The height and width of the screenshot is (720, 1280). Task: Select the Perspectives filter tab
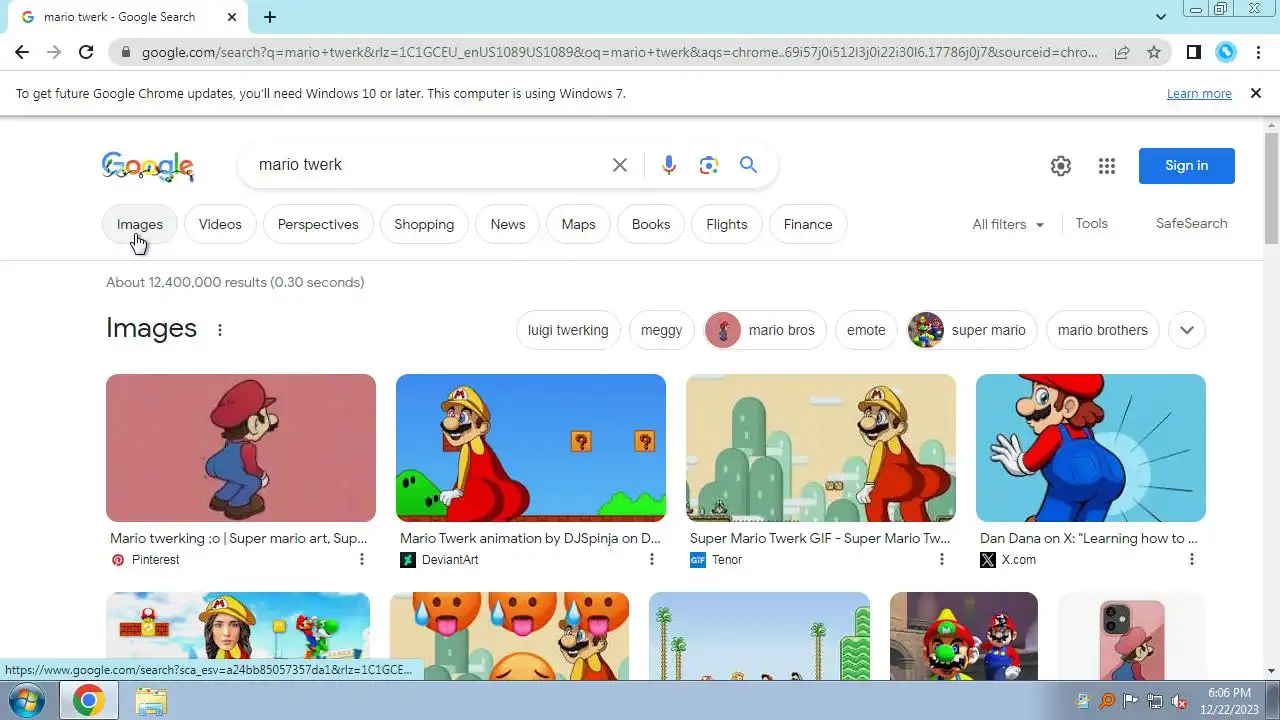(x=318, y=224)
